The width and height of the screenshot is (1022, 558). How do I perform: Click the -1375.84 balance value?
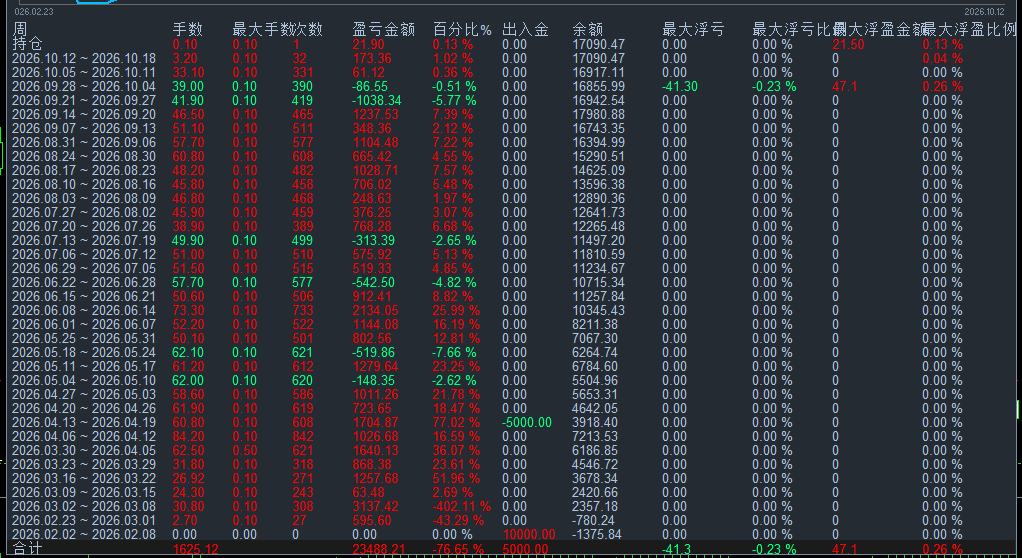tap(596, 535)
